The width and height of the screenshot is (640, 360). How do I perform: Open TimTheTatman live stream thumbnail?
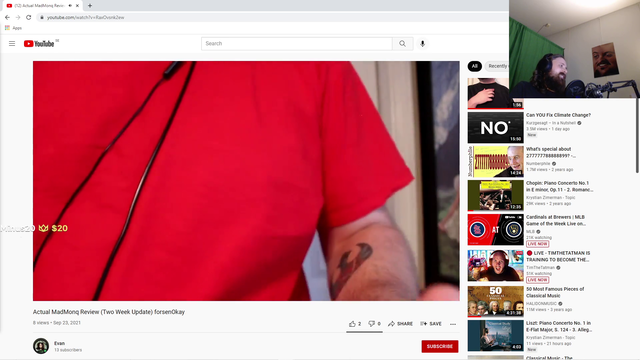496,265
